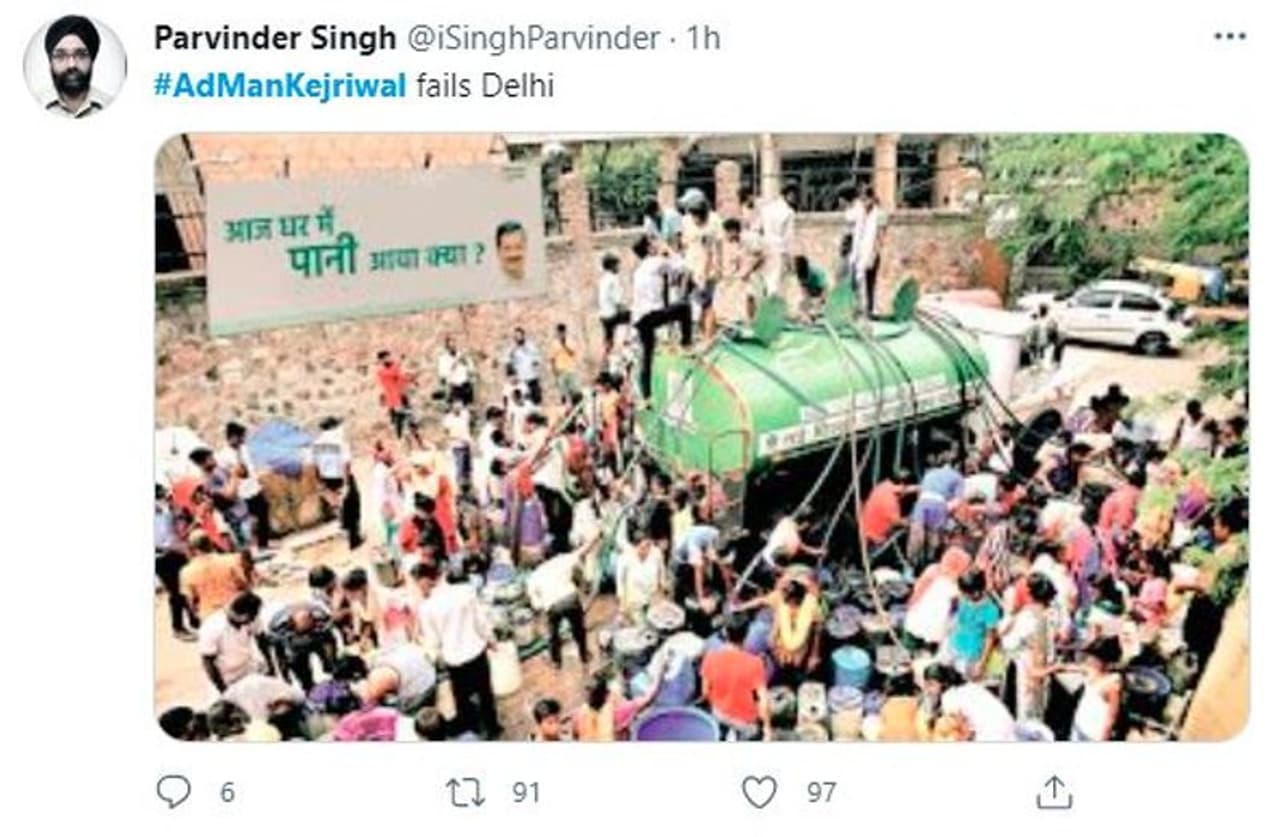This screenshot has width=1280, height=837.
Task: Click the Parvinder Singh display name
Action: point(275,39)
